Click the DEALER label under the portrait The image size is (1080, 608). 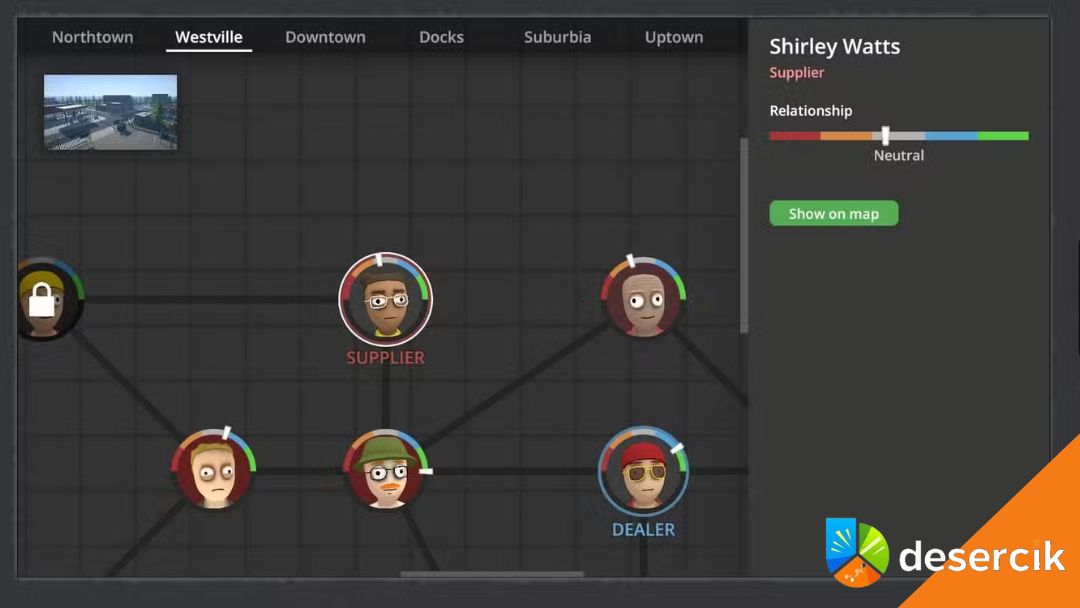(643, 530)
